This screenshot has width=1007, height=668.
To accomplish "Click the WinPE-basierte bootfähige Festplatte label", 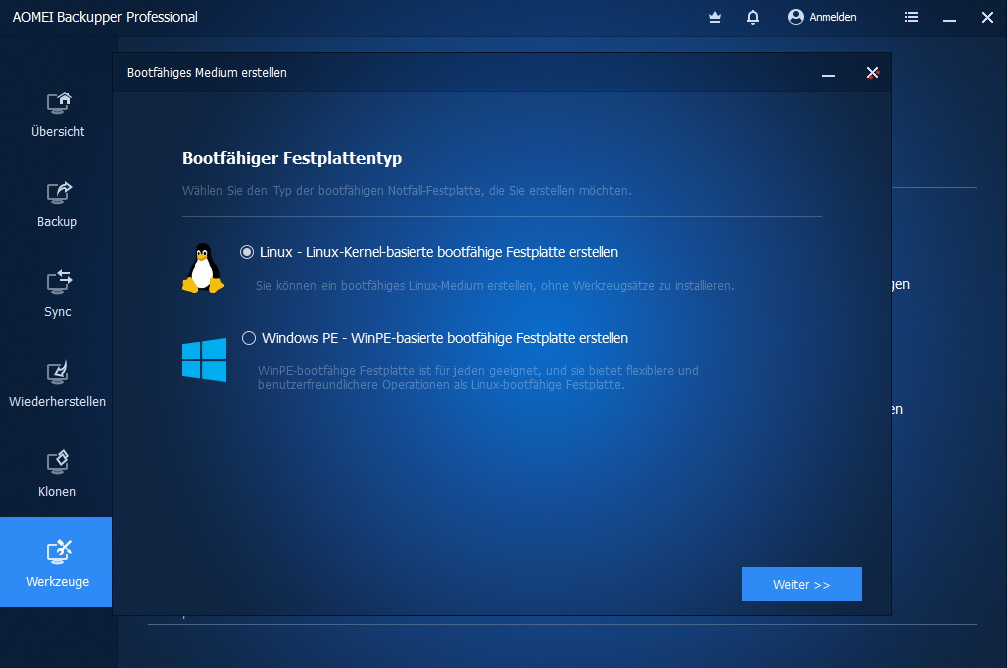I will click(x=445, y=338).
